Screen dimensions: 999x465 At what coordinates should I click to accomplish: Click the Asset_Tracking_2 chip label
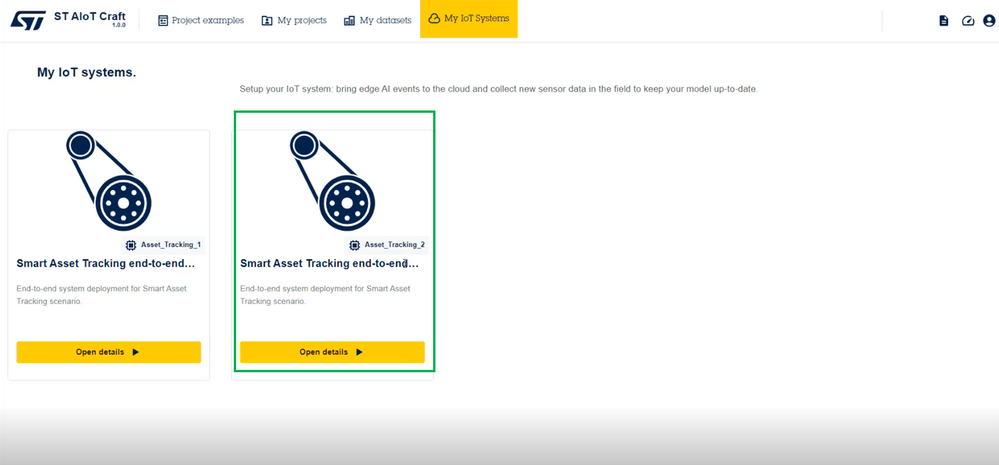point(387,245)
